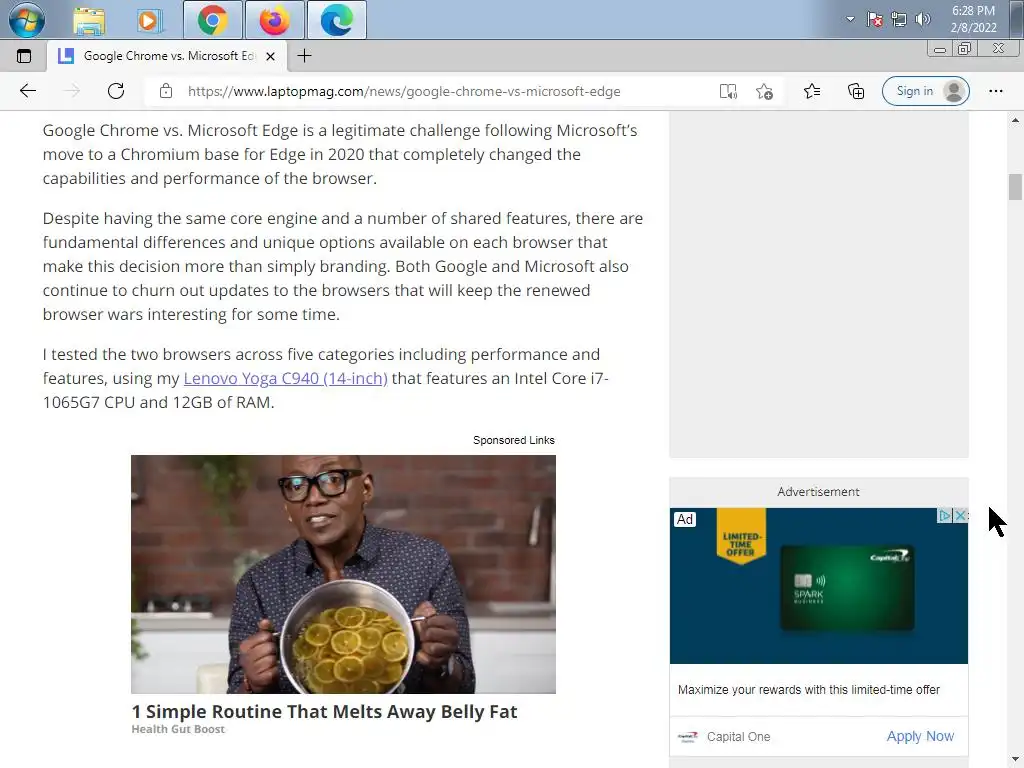Click the AdChoices triangle icon

(x=944, y=515)
